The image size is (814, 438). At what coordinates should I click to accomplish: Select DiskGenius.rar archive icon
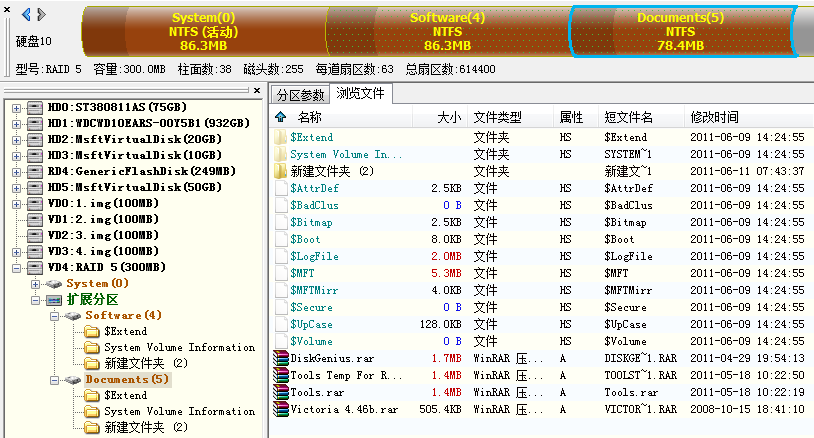tap(281, 359)
